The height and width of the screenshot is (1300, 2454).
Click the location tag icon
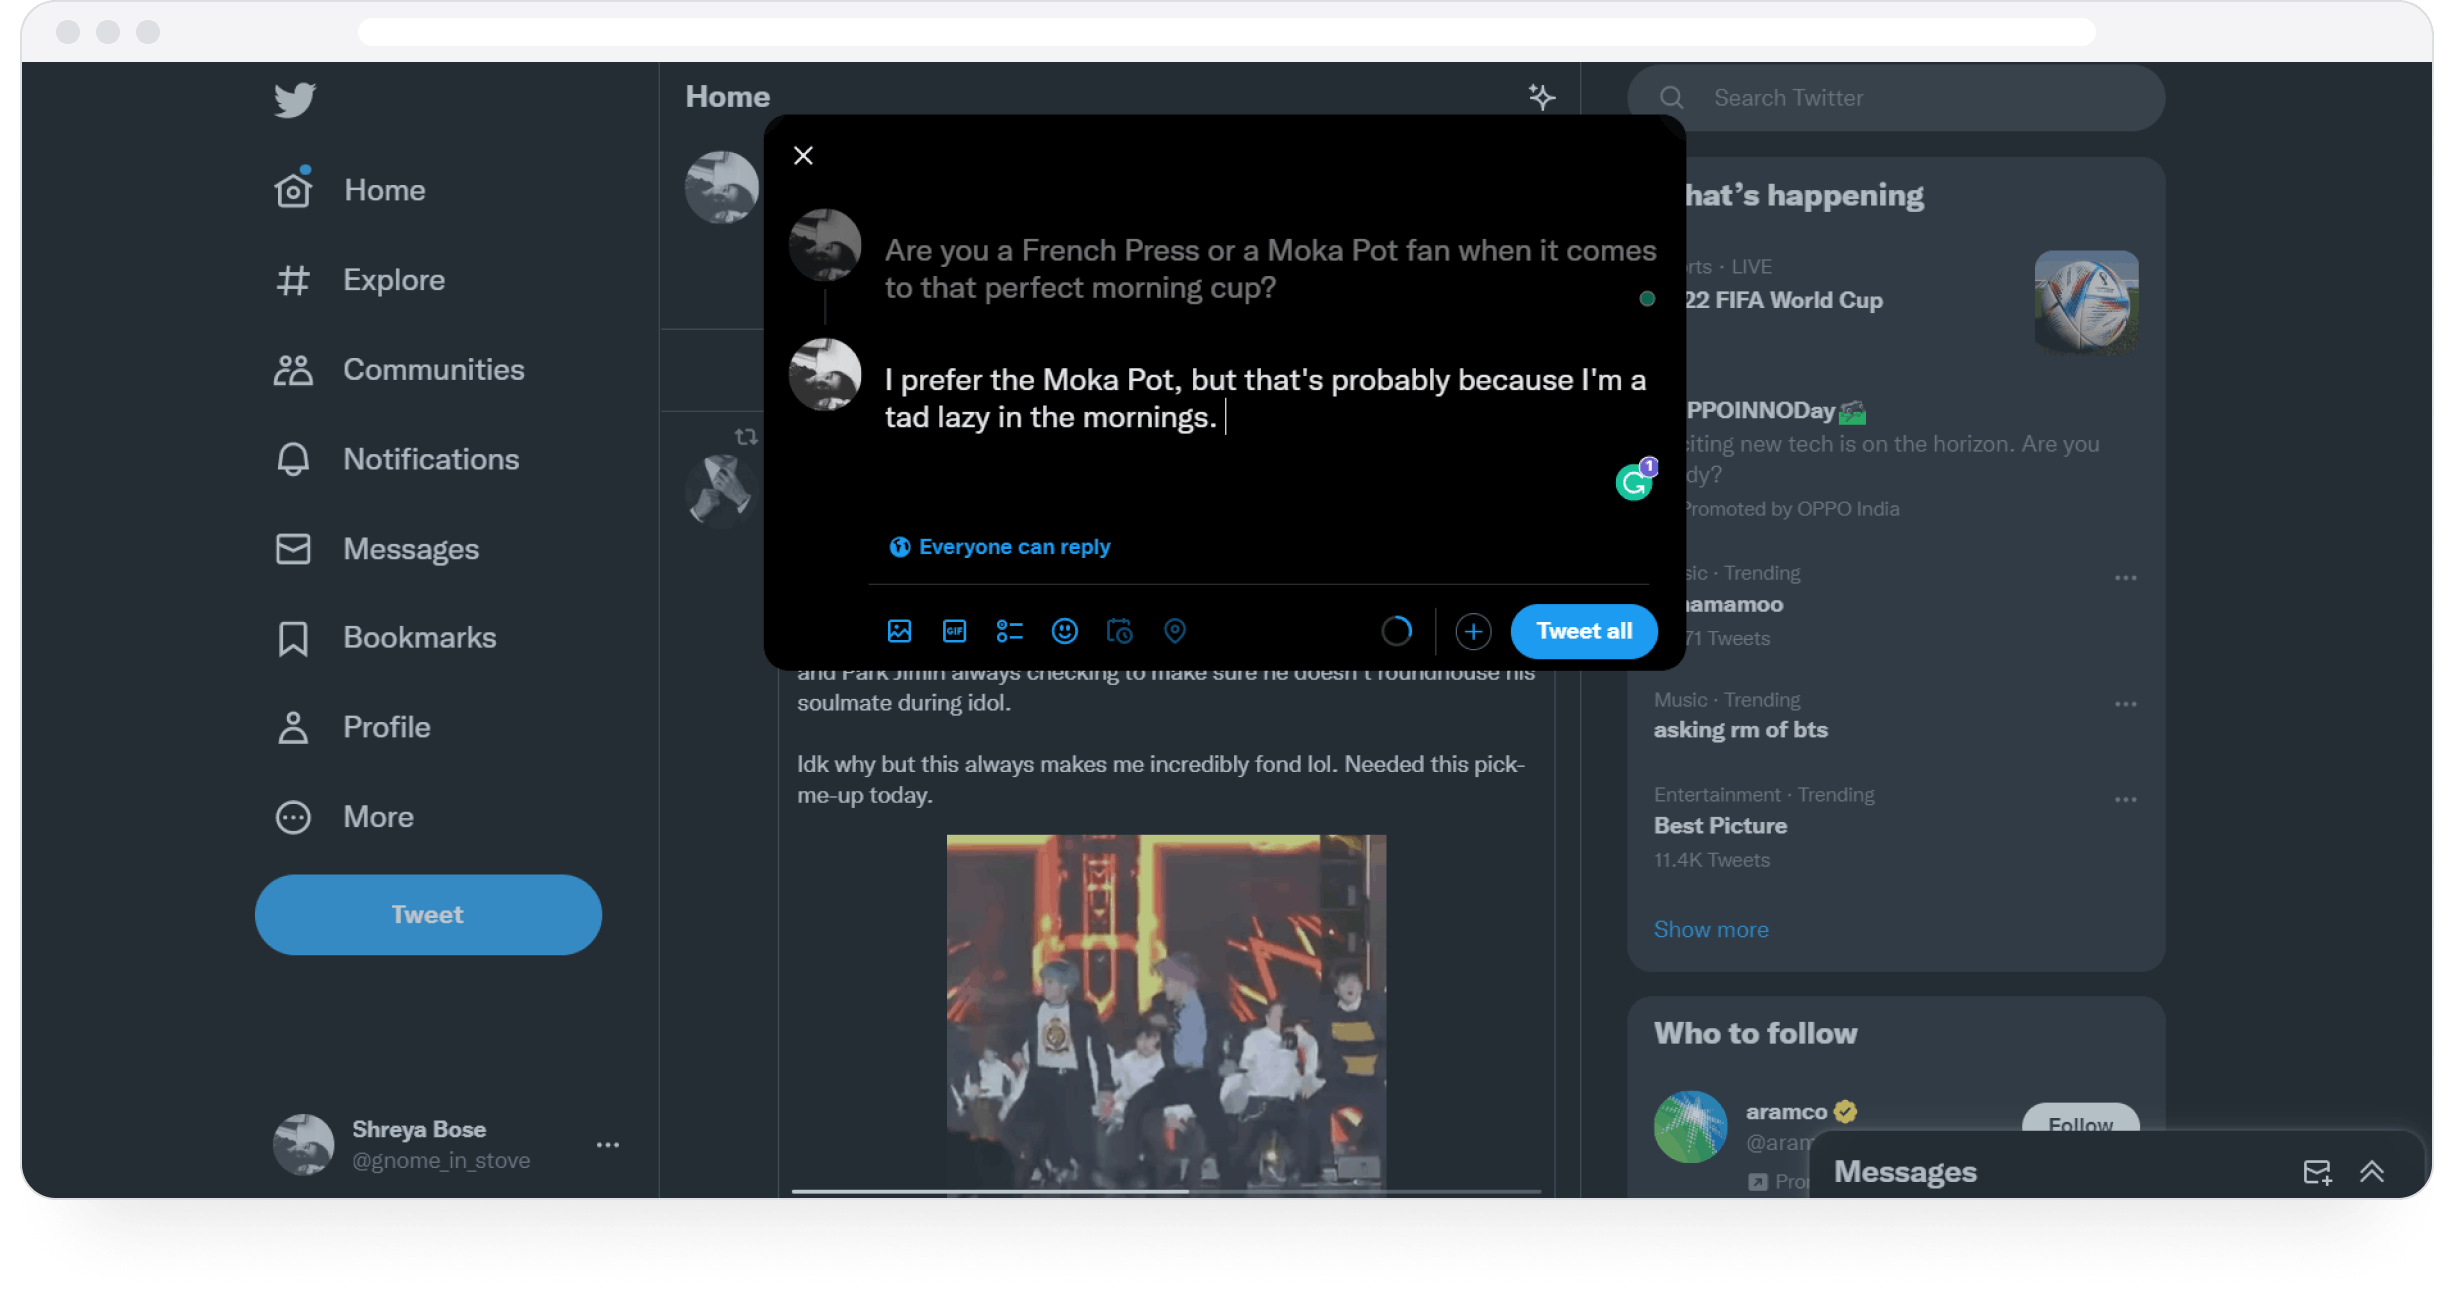point(1175,631)
